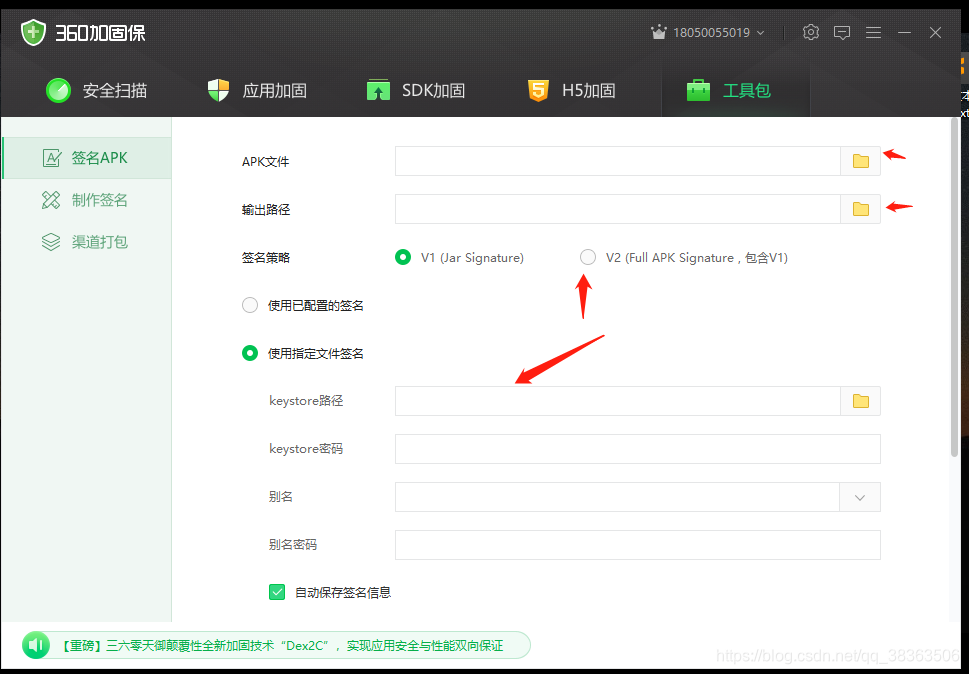969x674 pixels.
Task: Minimize the 360加固保 window
Action: 904,33
